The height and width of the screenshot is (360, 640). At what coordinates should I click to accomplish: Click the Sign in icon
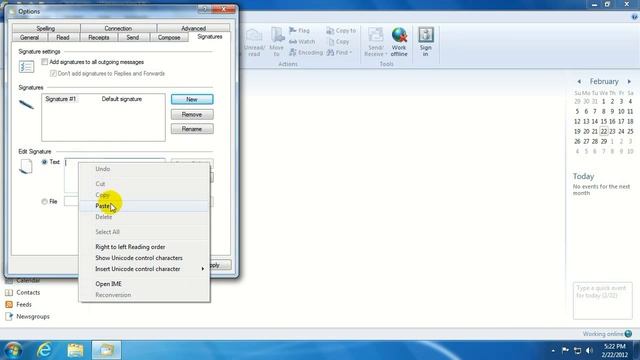pos(426,35)
